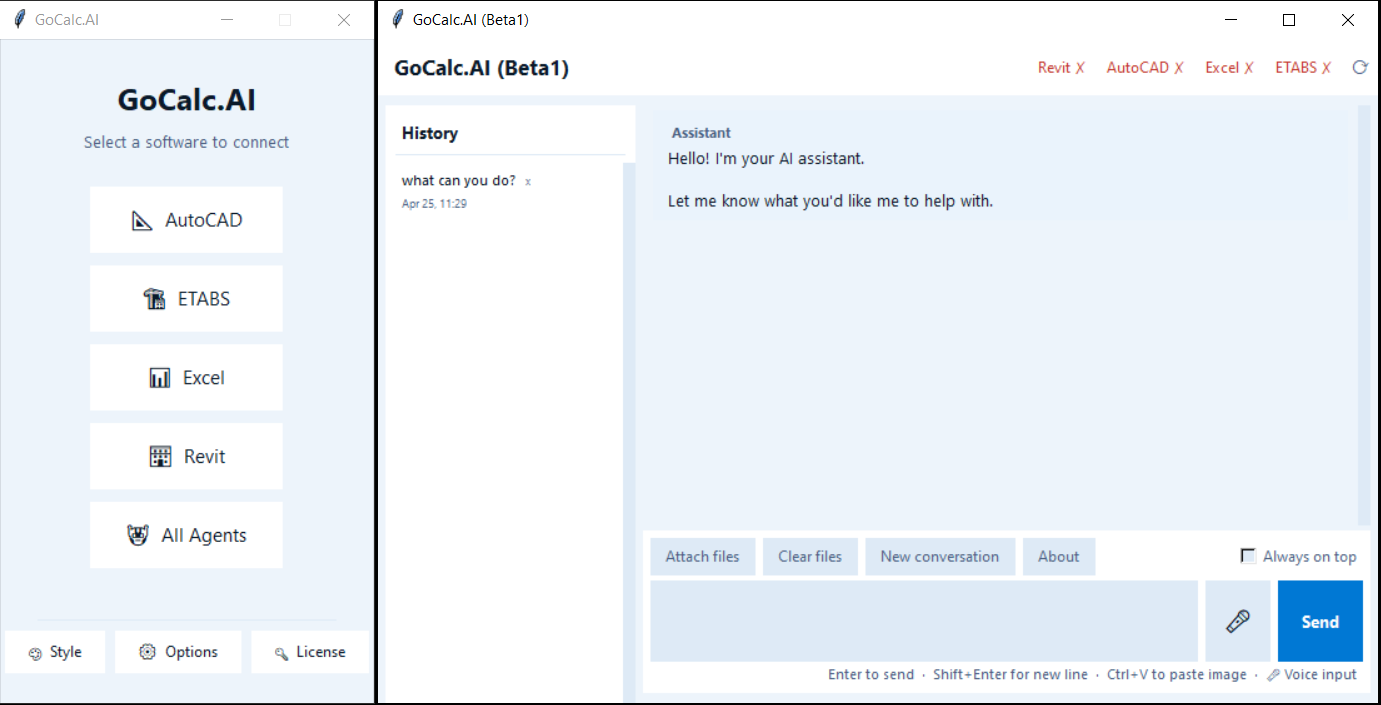The image size is (1381, 705).
Task: Open the Revit connection button
Action: [x=186, y=456]
